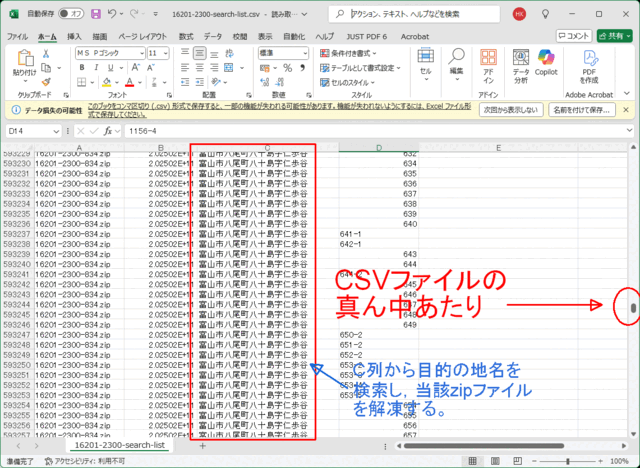Expand the number format 標準 dropdown
This screenshot has width=640, height=468.
(284, 52)
